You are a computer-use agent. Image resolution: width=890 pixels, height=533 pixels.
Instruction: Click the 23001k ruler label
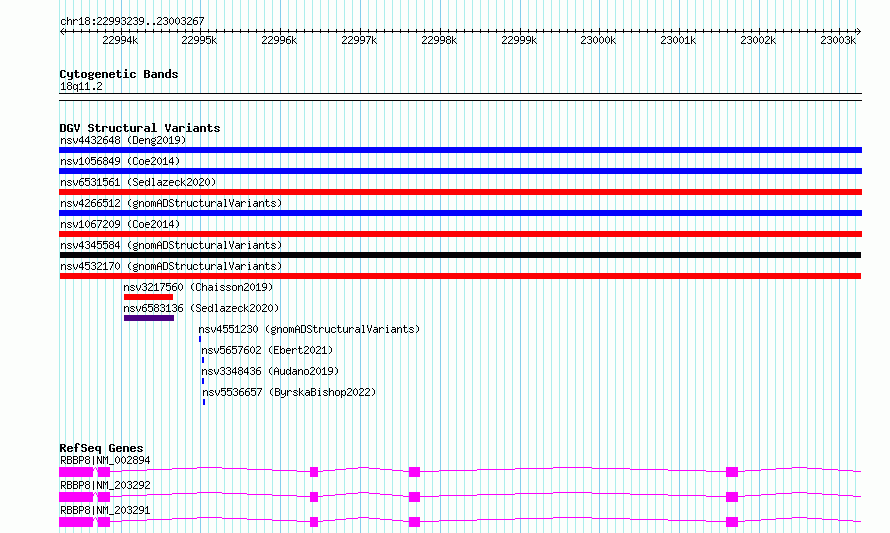click(x=678, y=40)
